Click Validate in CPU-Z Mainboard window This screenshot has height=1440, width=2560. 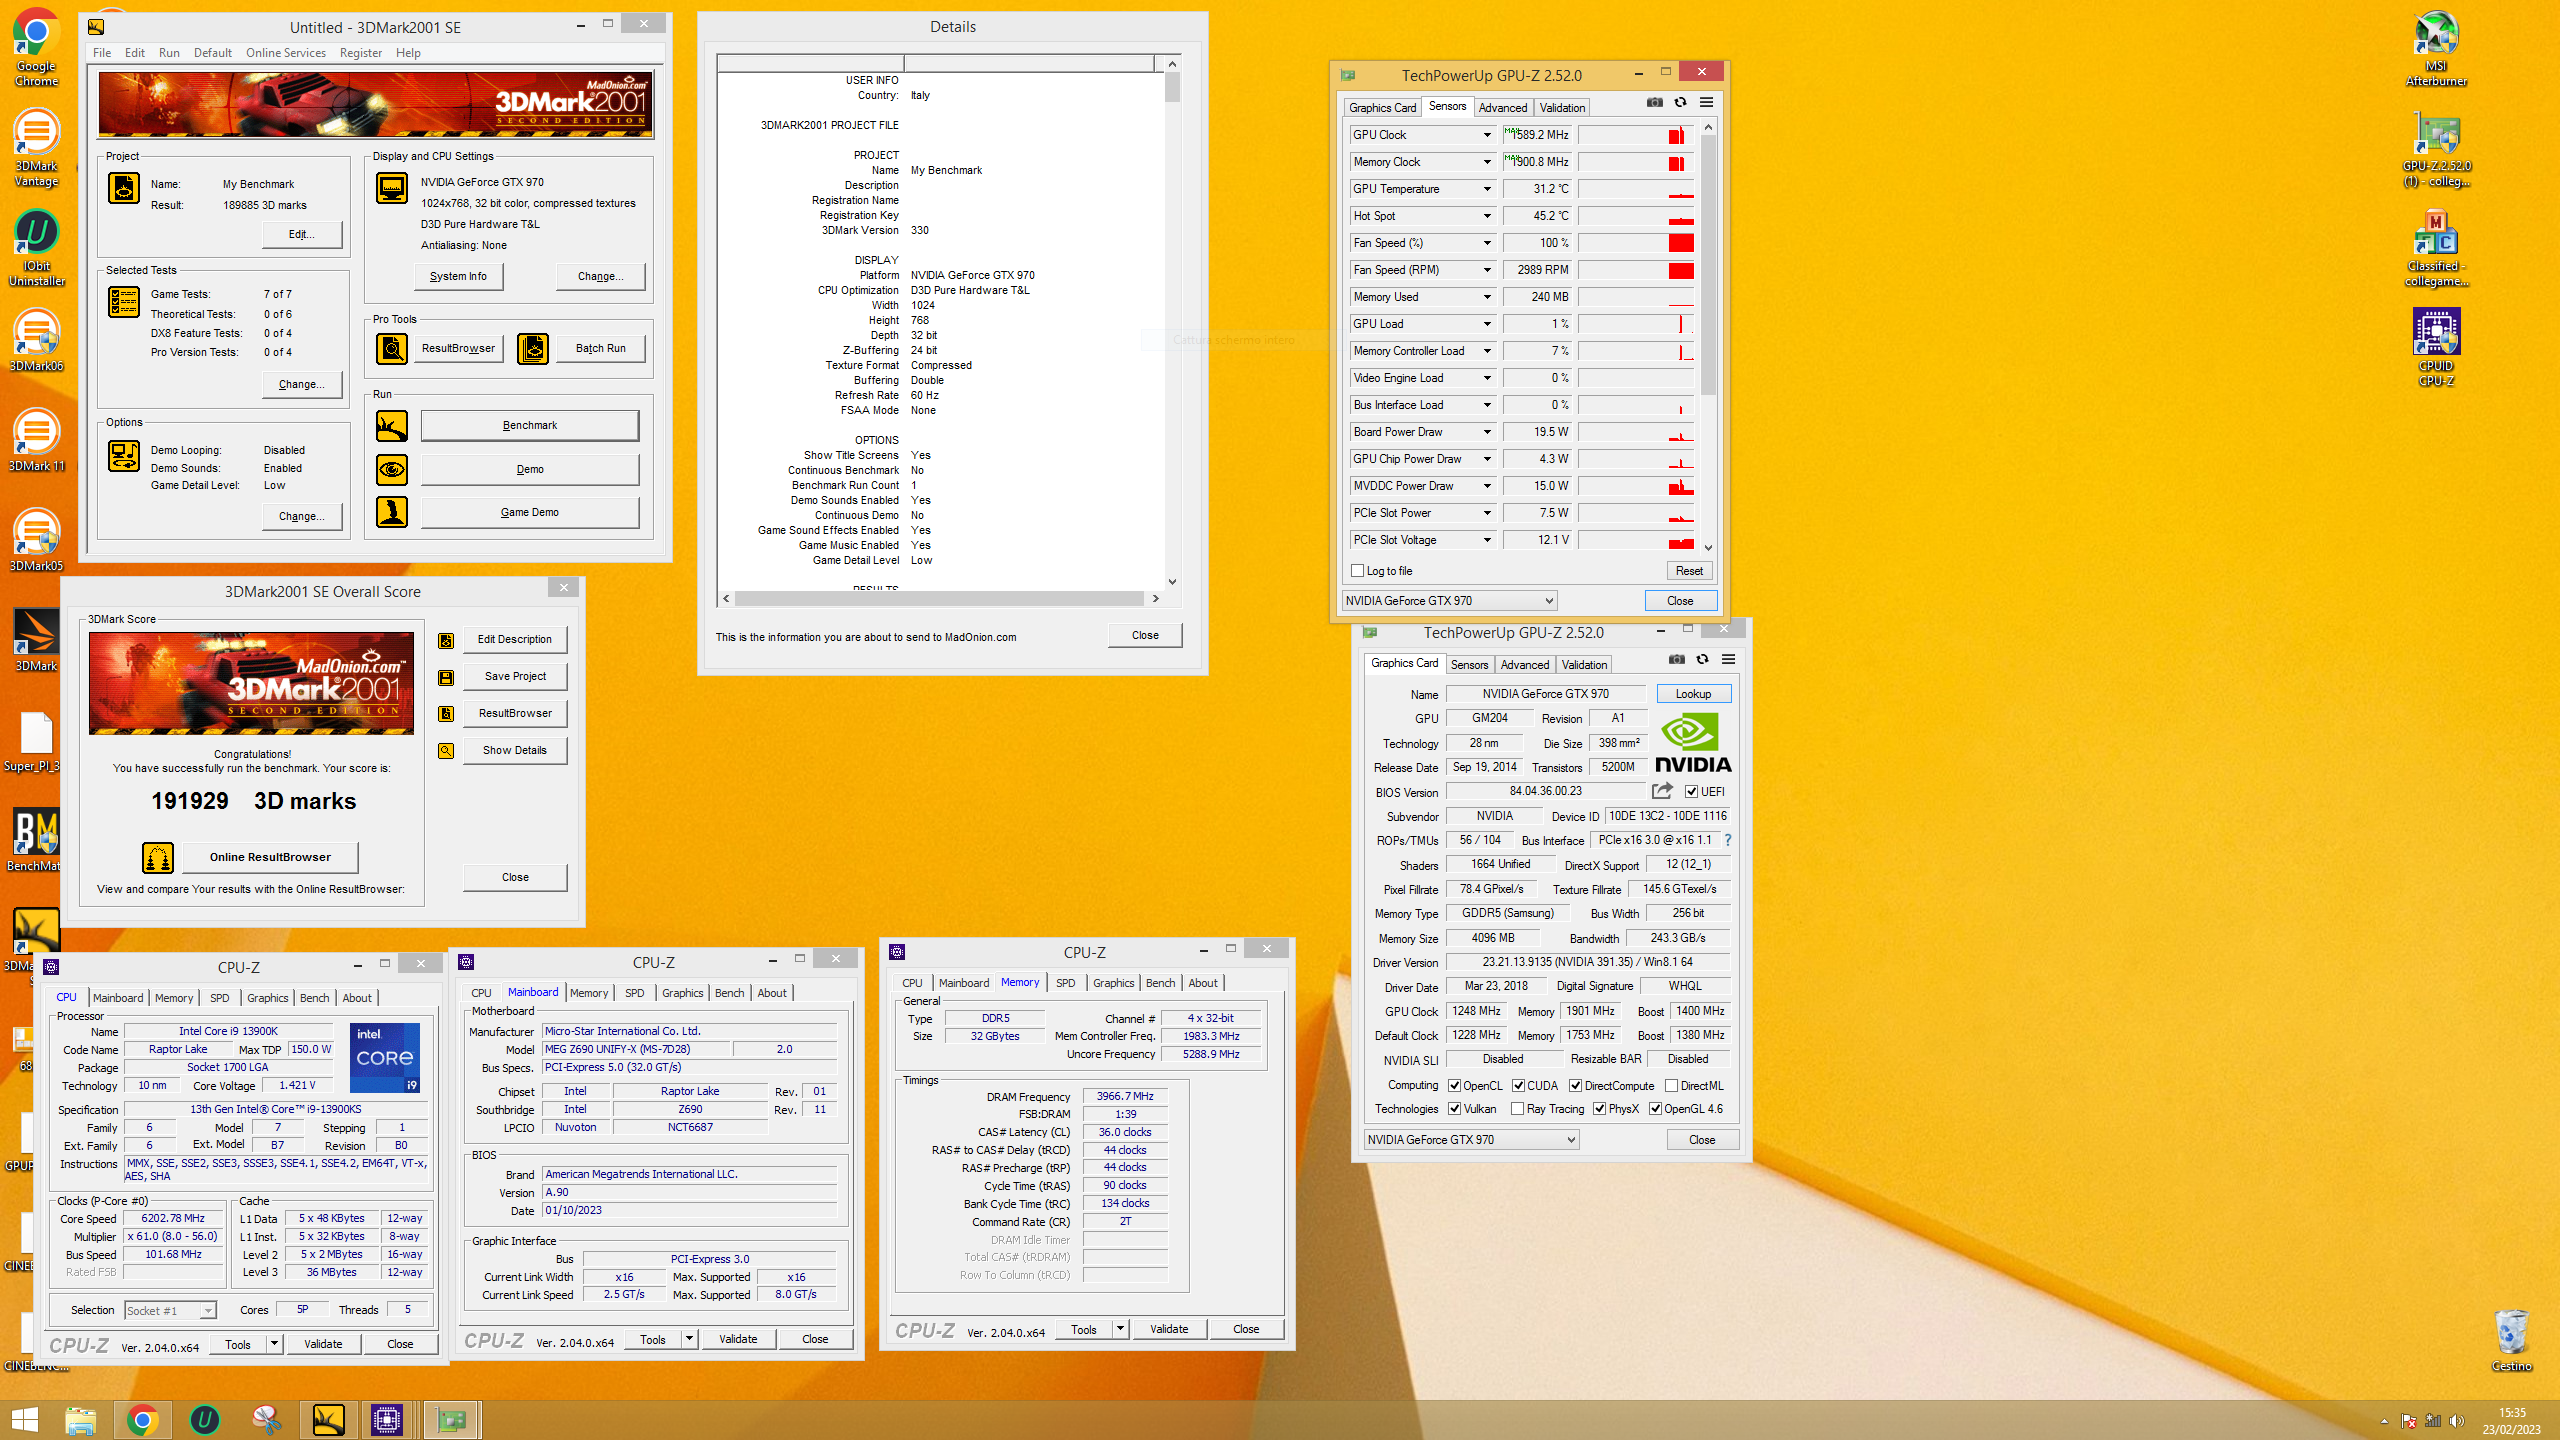[738, 1340]
